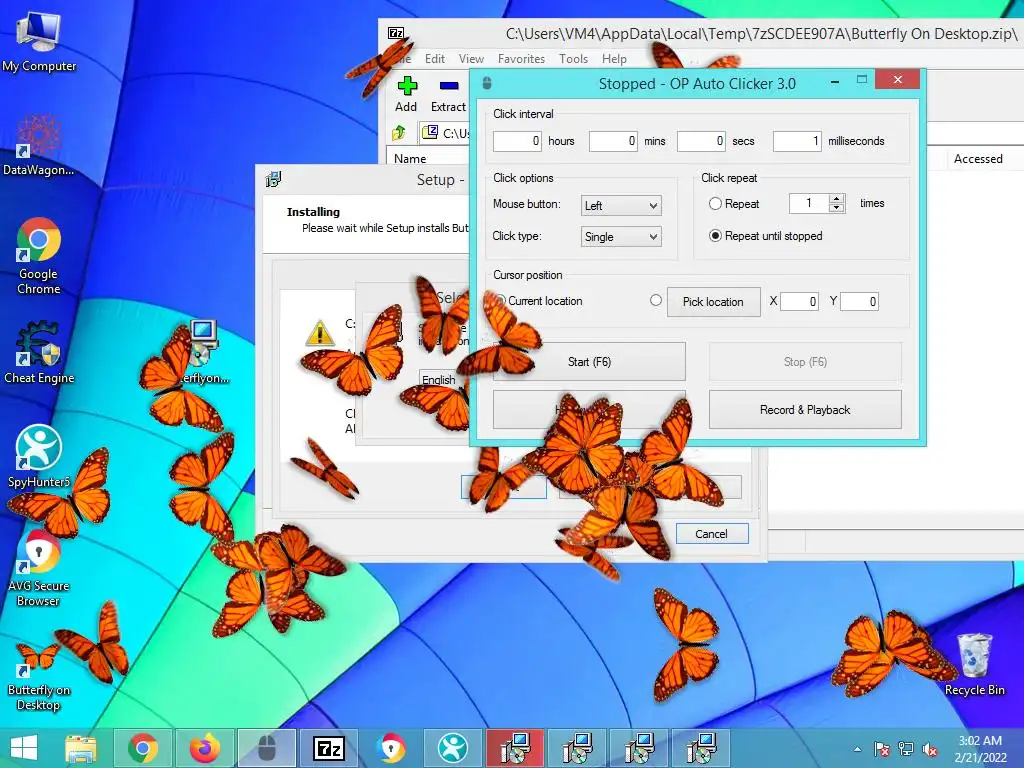Open the Edit menu in 7-Zip
1024x768 pixels.
pos(435,59)
